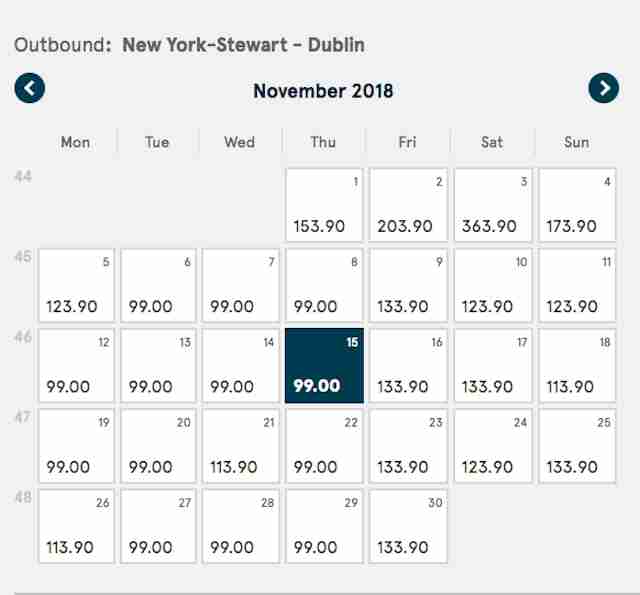Go to previous month with left arrow
Screen dimensions: 640x595
pos(30,88)
